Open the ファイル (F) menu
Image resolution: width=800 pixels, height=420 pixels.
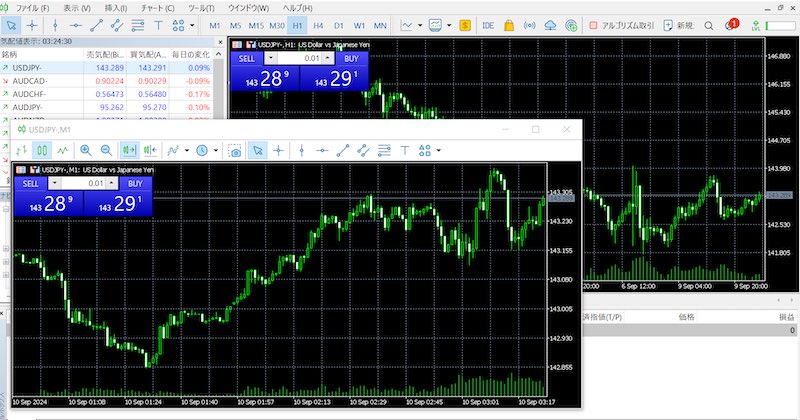pos(33,8)
